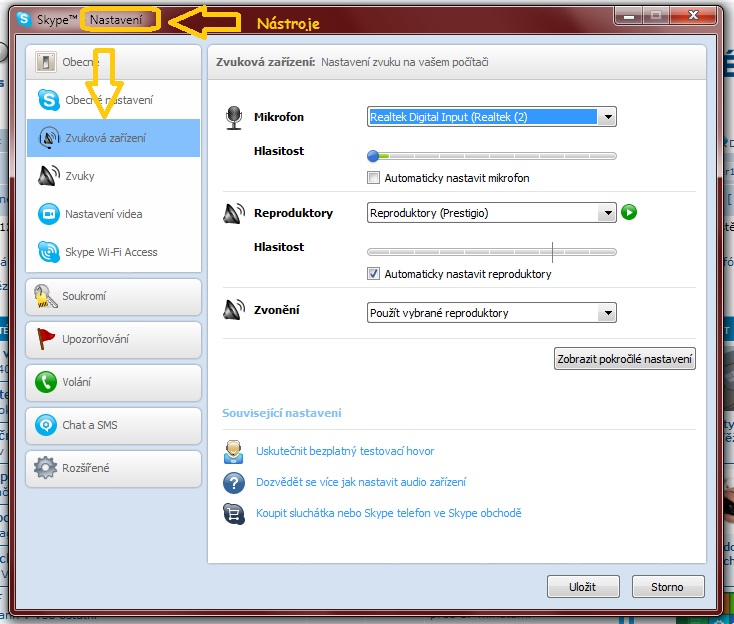Open the Chat a SMS settings section
Viewport: 734px width, 624px height.
coord(113,426)
